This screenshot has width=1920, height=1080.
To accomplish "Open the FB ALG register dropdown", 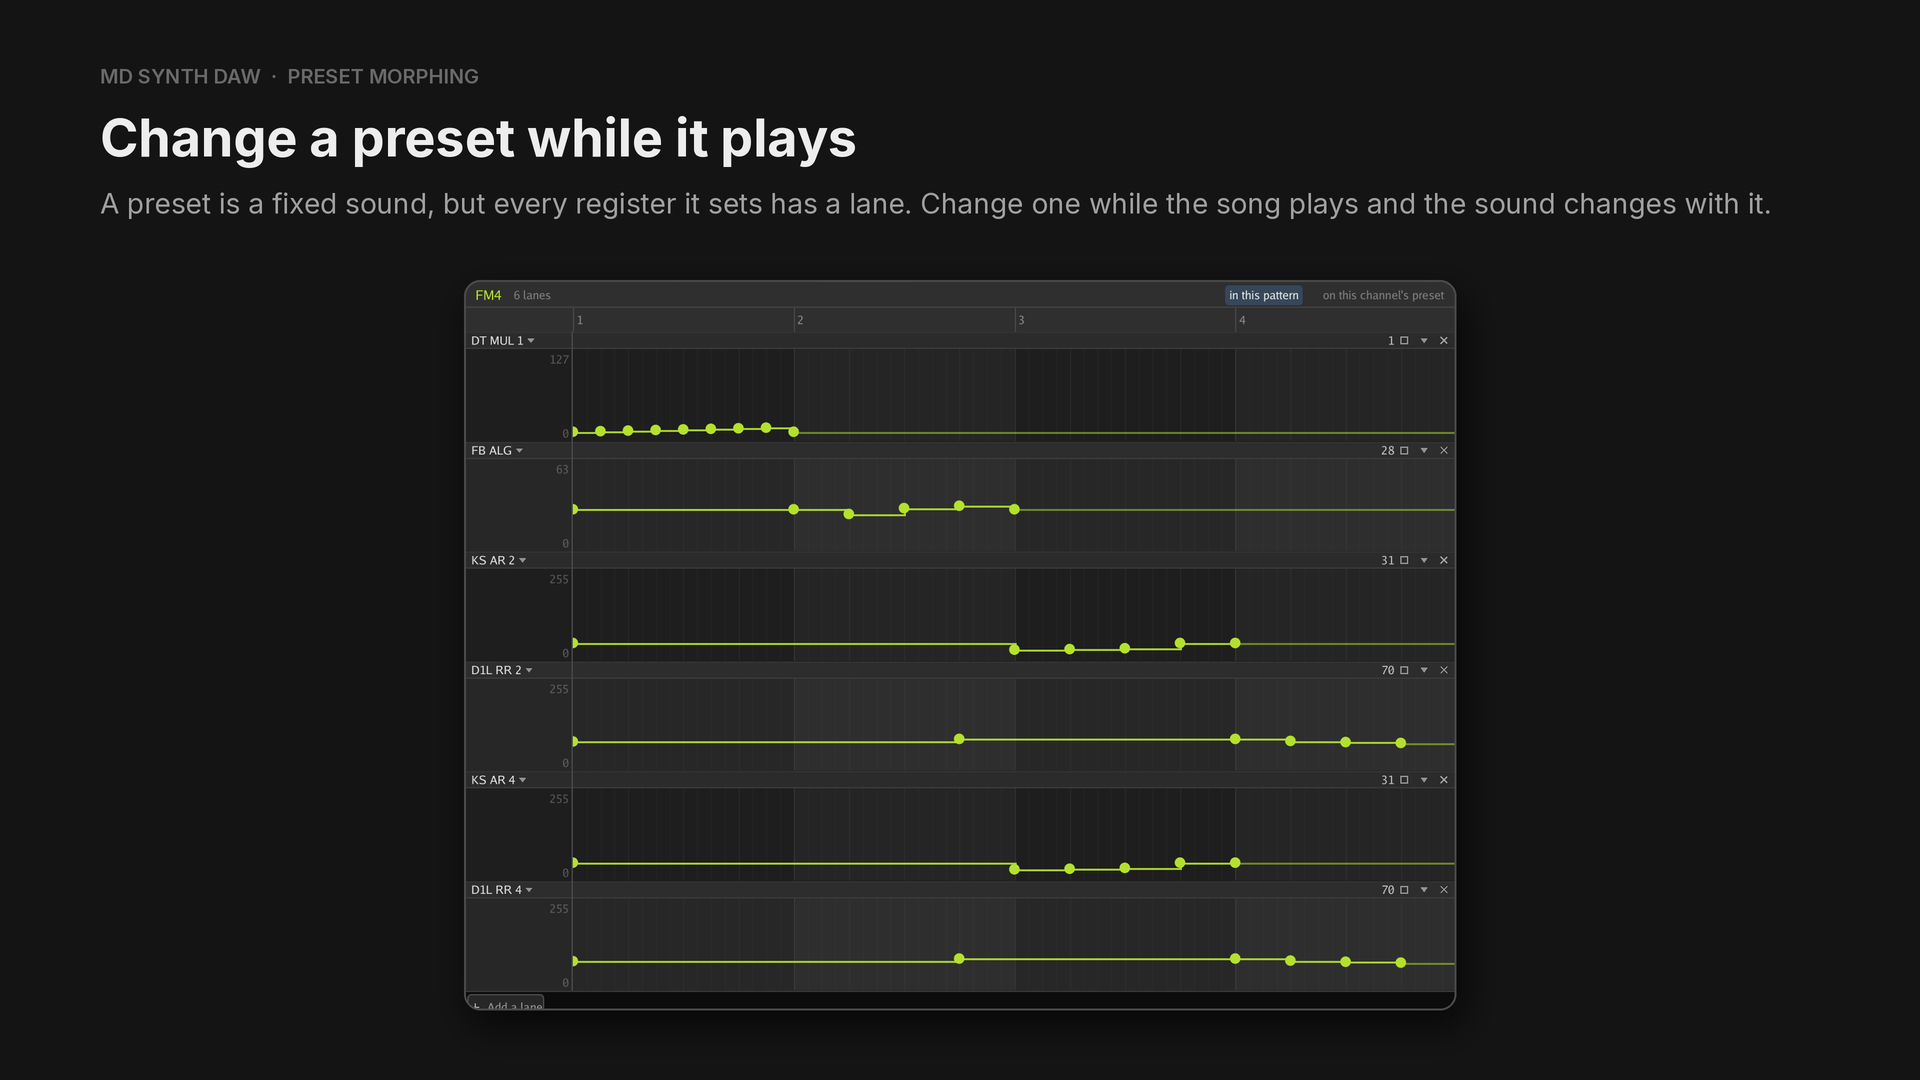I will [497, 451].
